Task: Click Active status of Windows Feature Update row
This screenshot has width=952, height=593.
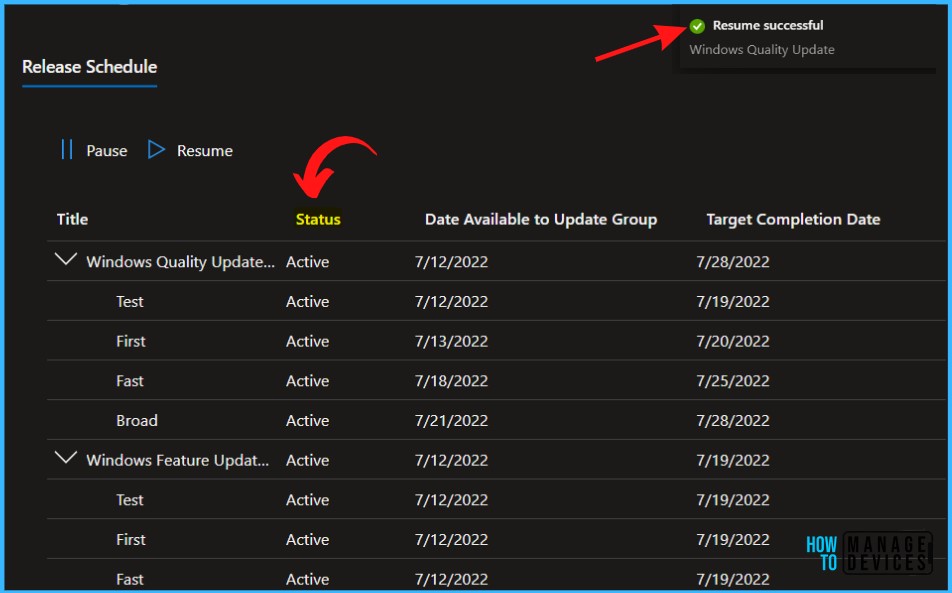Action: (x=308, y=461)
